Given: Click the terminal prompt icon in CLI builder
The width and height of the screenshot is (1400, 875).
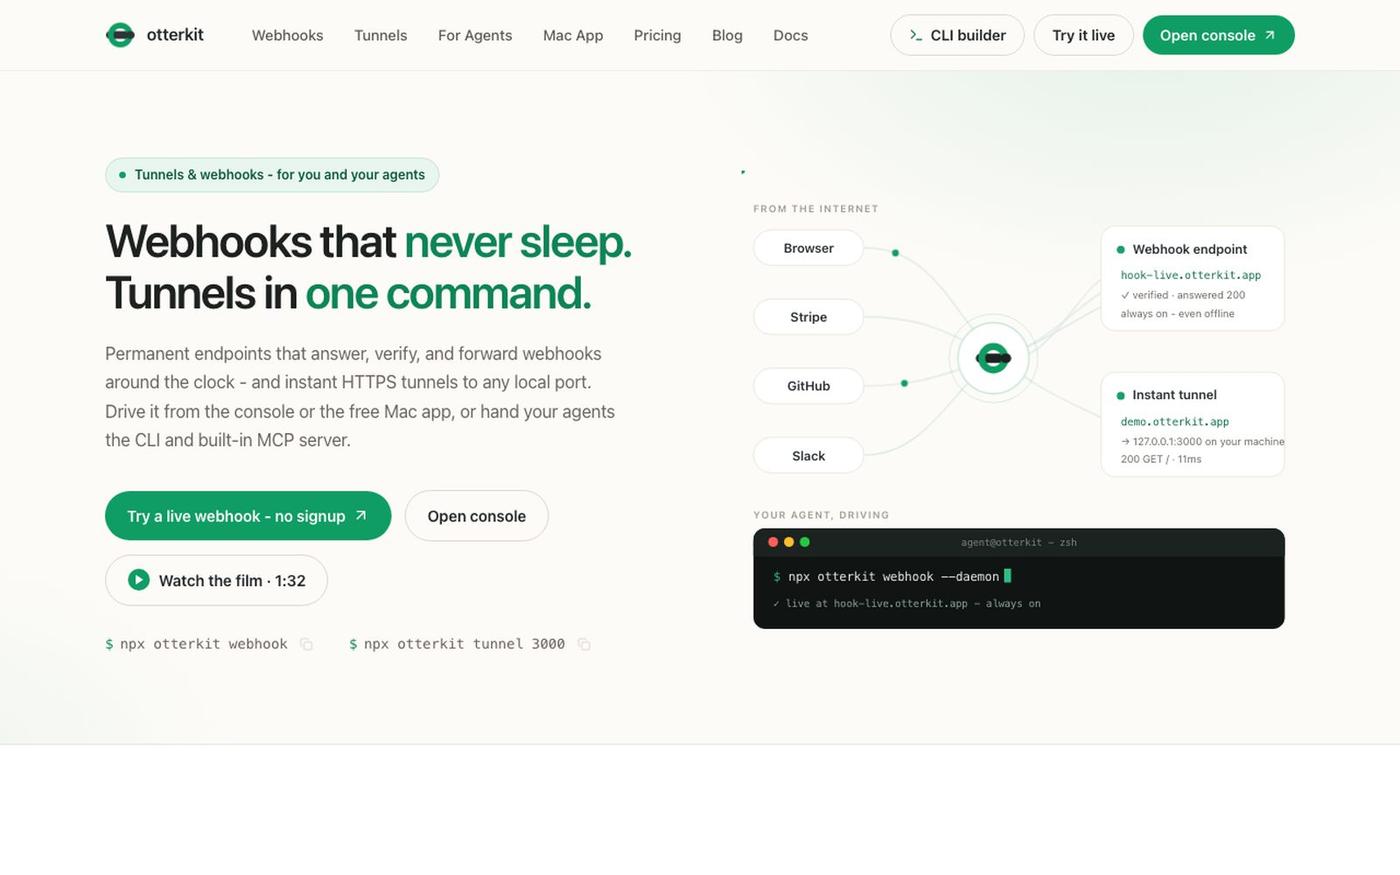Looking at the screenshot, I should point(915,35).
